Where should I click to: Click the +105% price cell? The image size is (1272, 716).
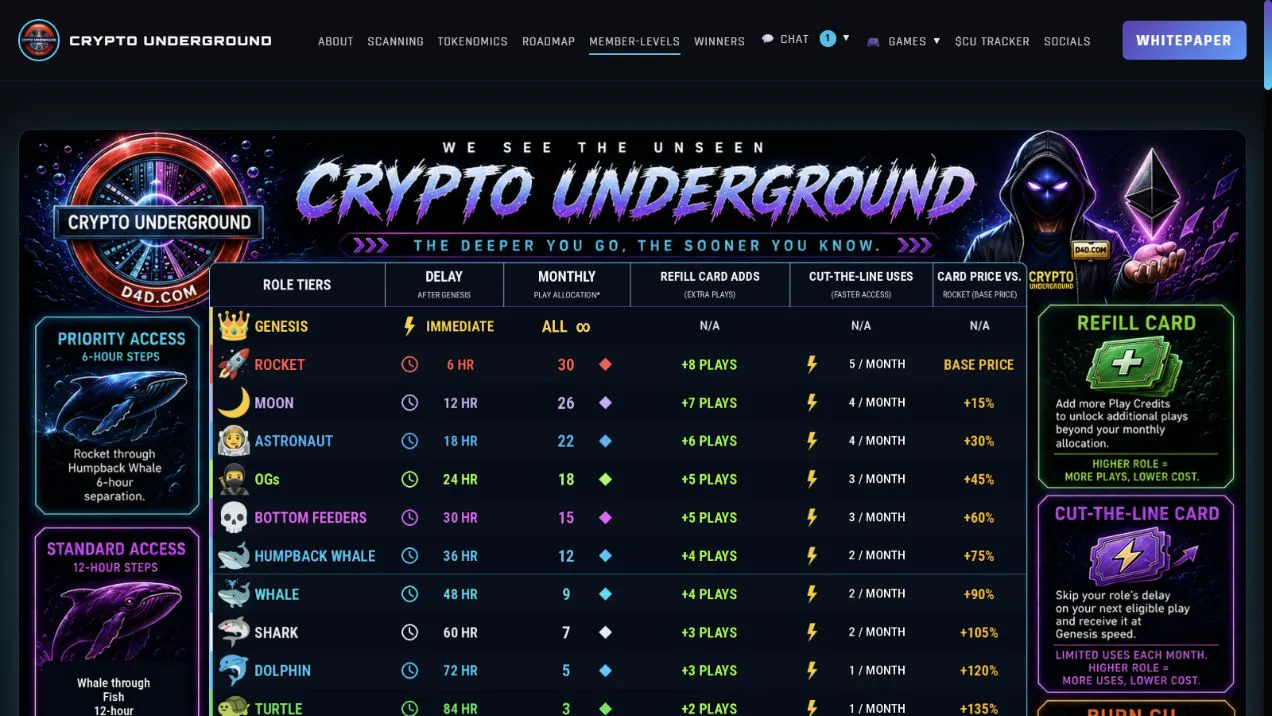click(979, 632)
